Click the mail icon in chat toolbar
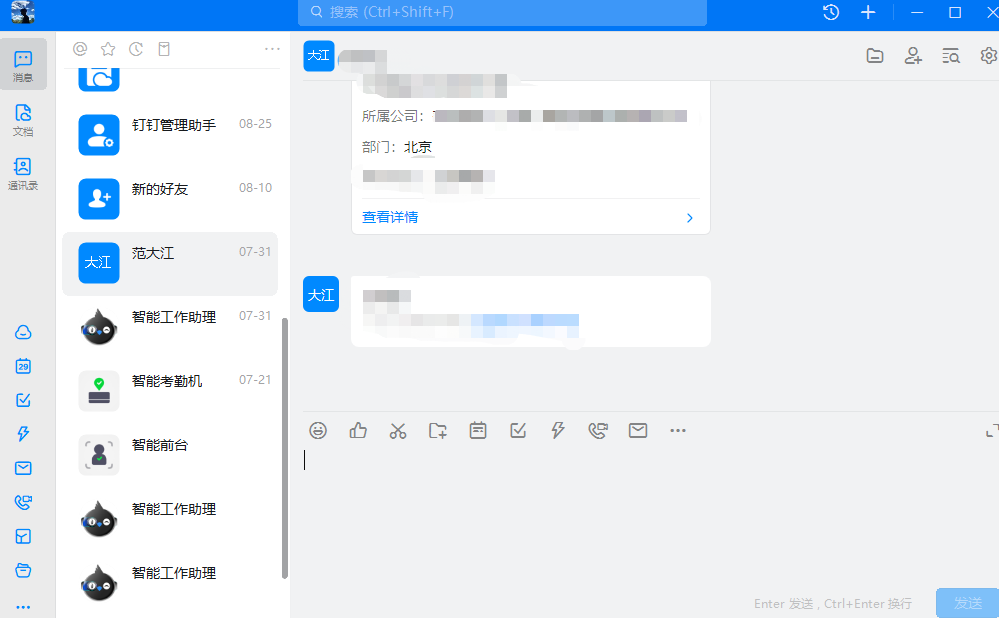 click(x=638, y=431)
